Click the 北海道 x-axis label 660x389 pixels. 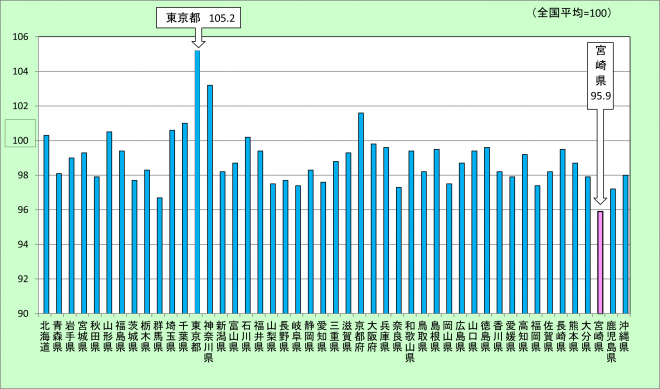46,336
